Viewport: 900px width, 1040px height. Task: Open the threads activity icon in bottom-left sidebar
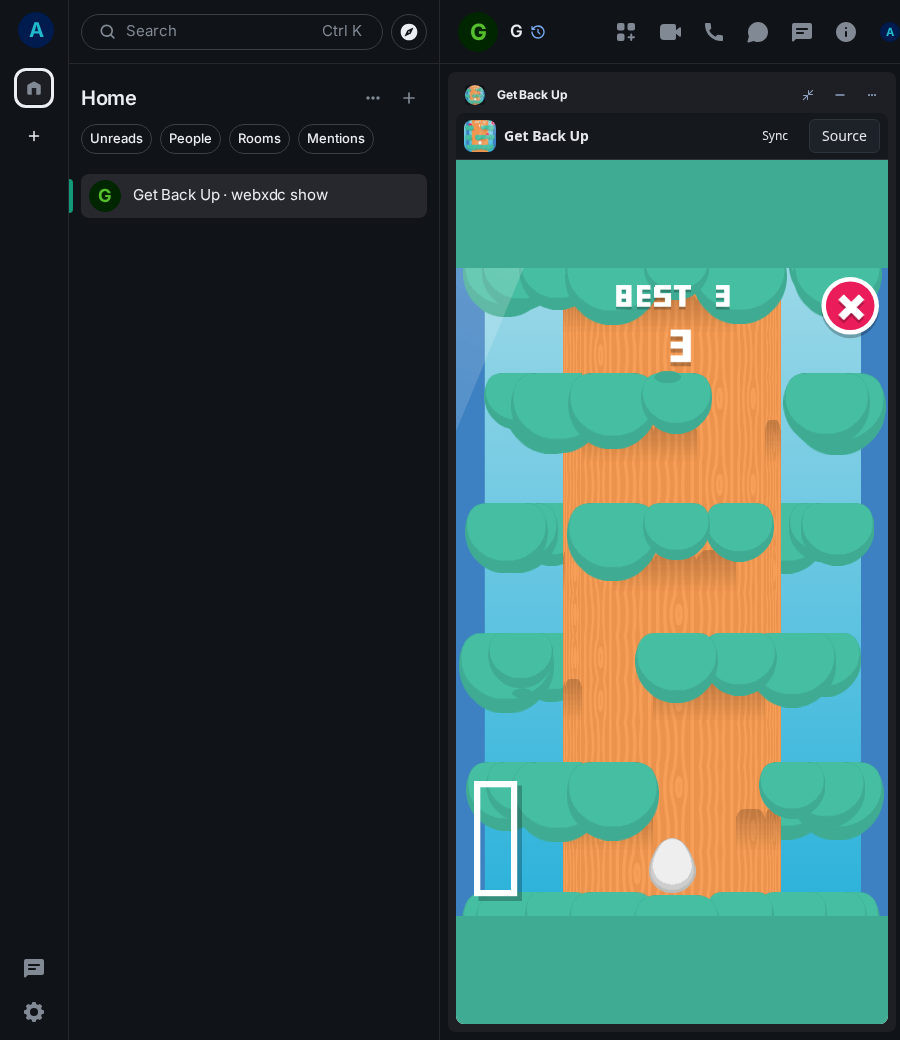click(x=34, y=968)
